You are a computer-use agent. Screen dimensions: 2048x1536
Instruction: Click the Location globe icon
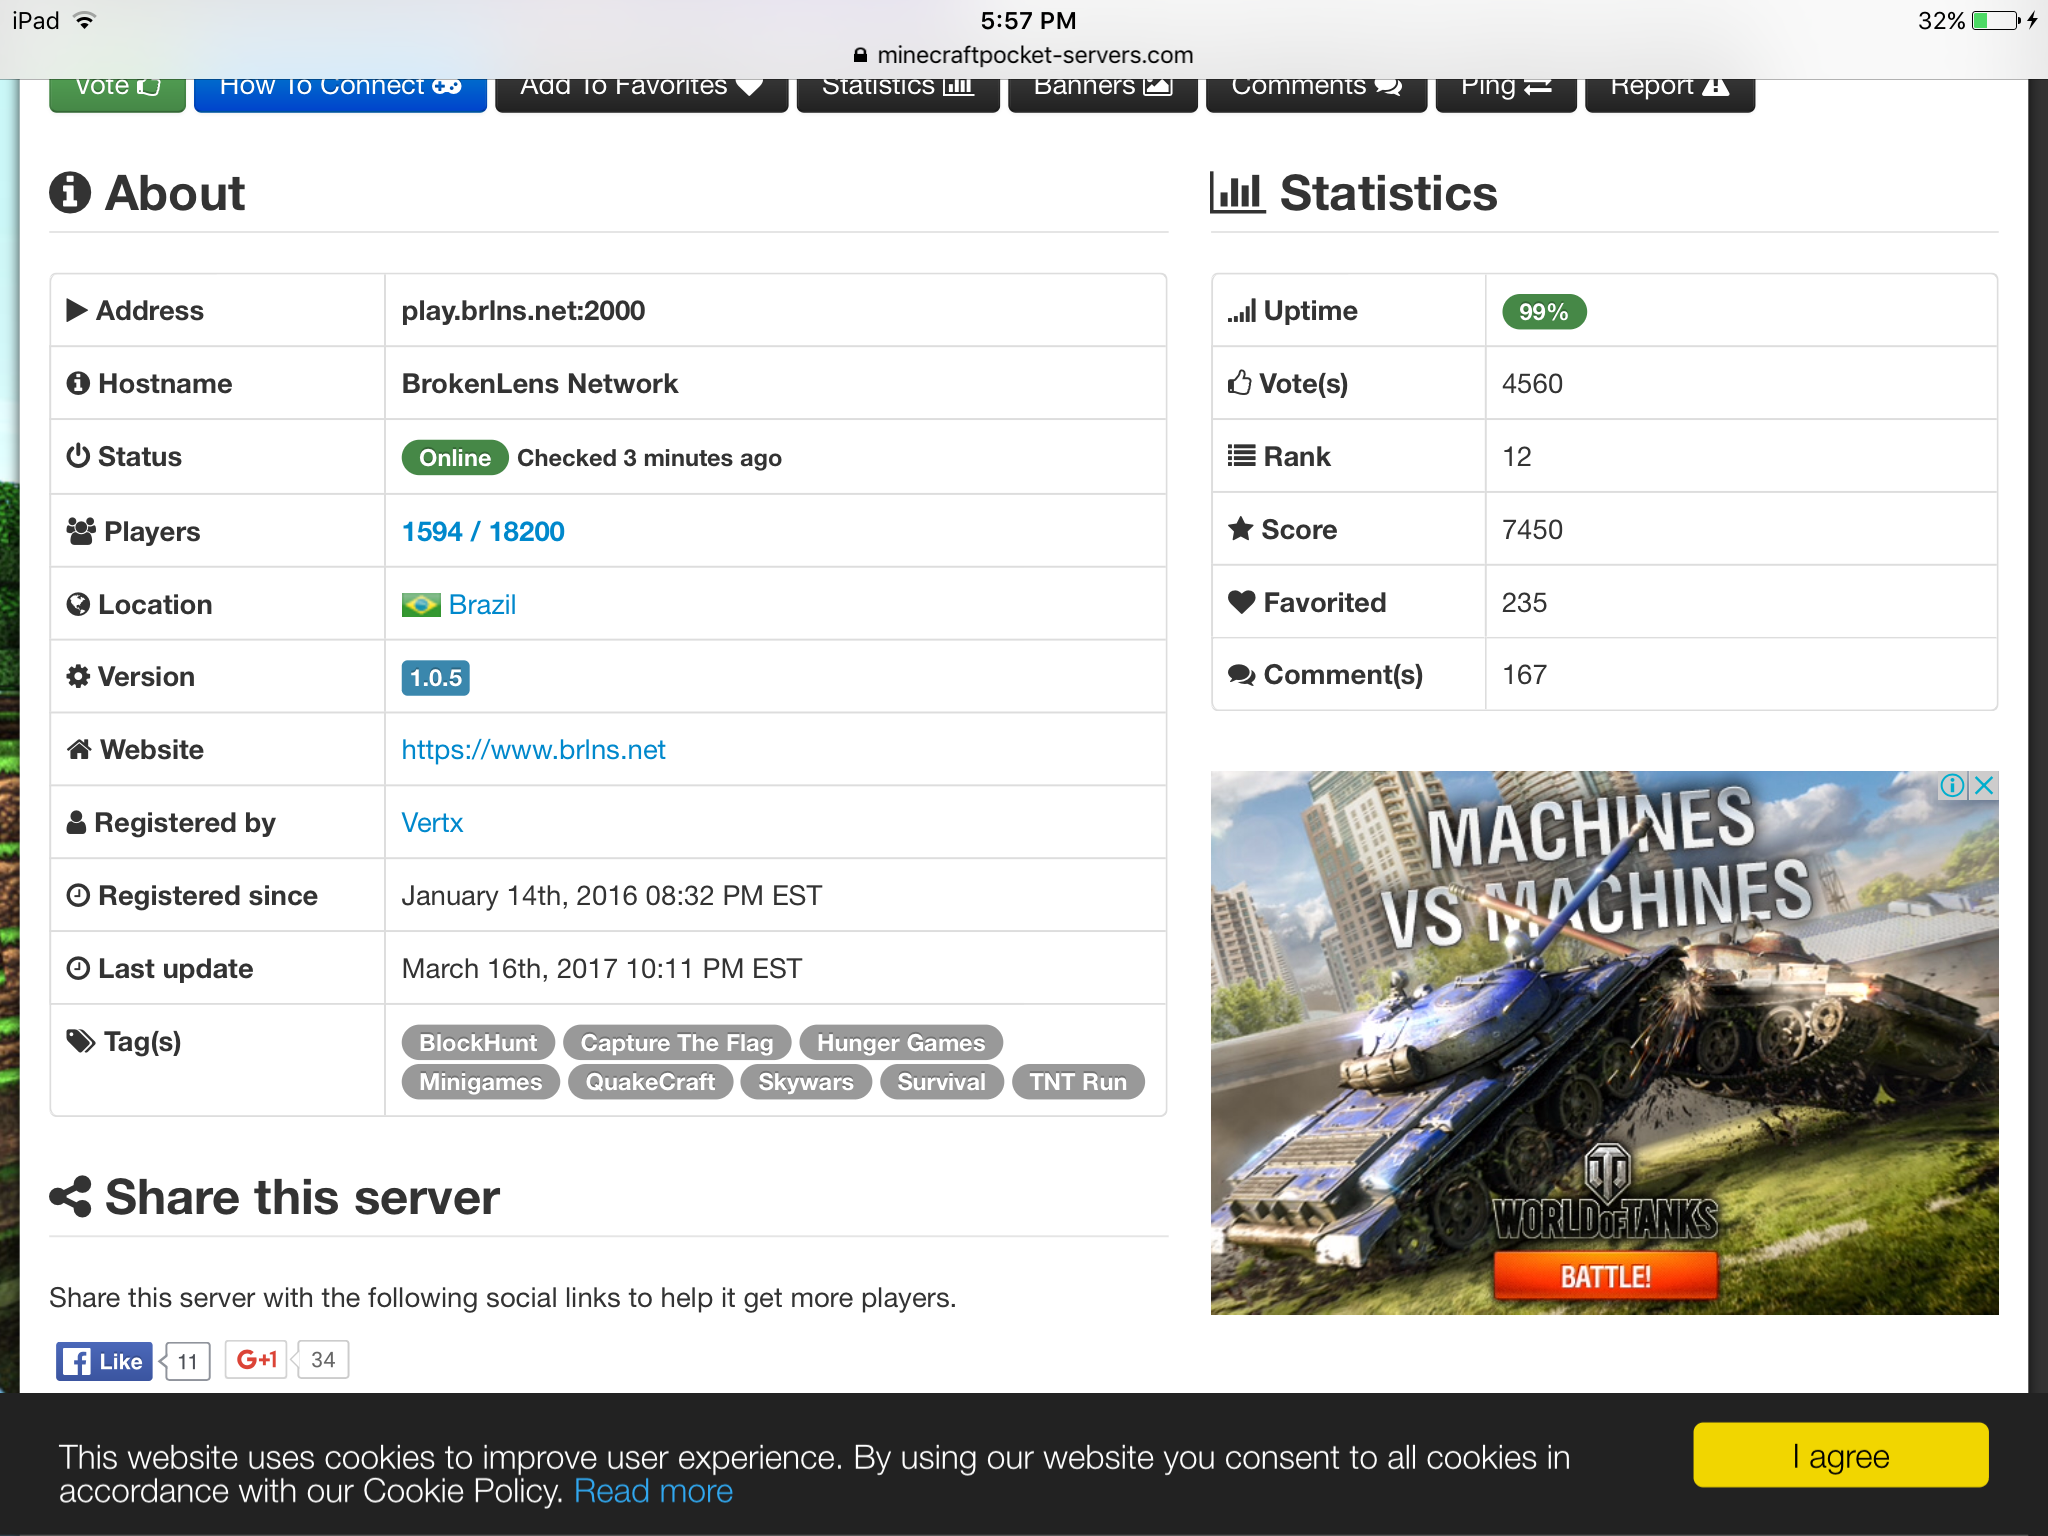tap(78, 604)
